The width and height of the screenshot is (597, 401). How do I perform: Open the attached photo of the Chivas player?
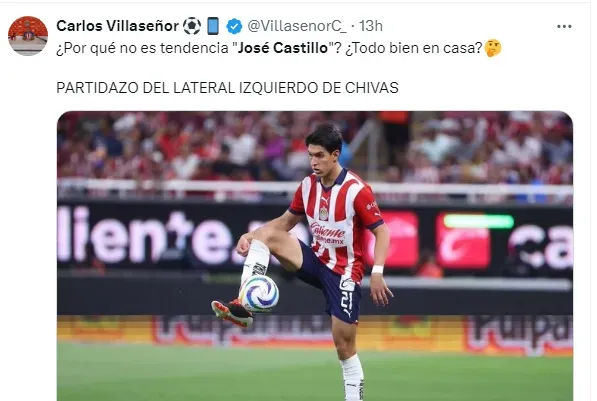pyautogui.click(x=315, y=256)
